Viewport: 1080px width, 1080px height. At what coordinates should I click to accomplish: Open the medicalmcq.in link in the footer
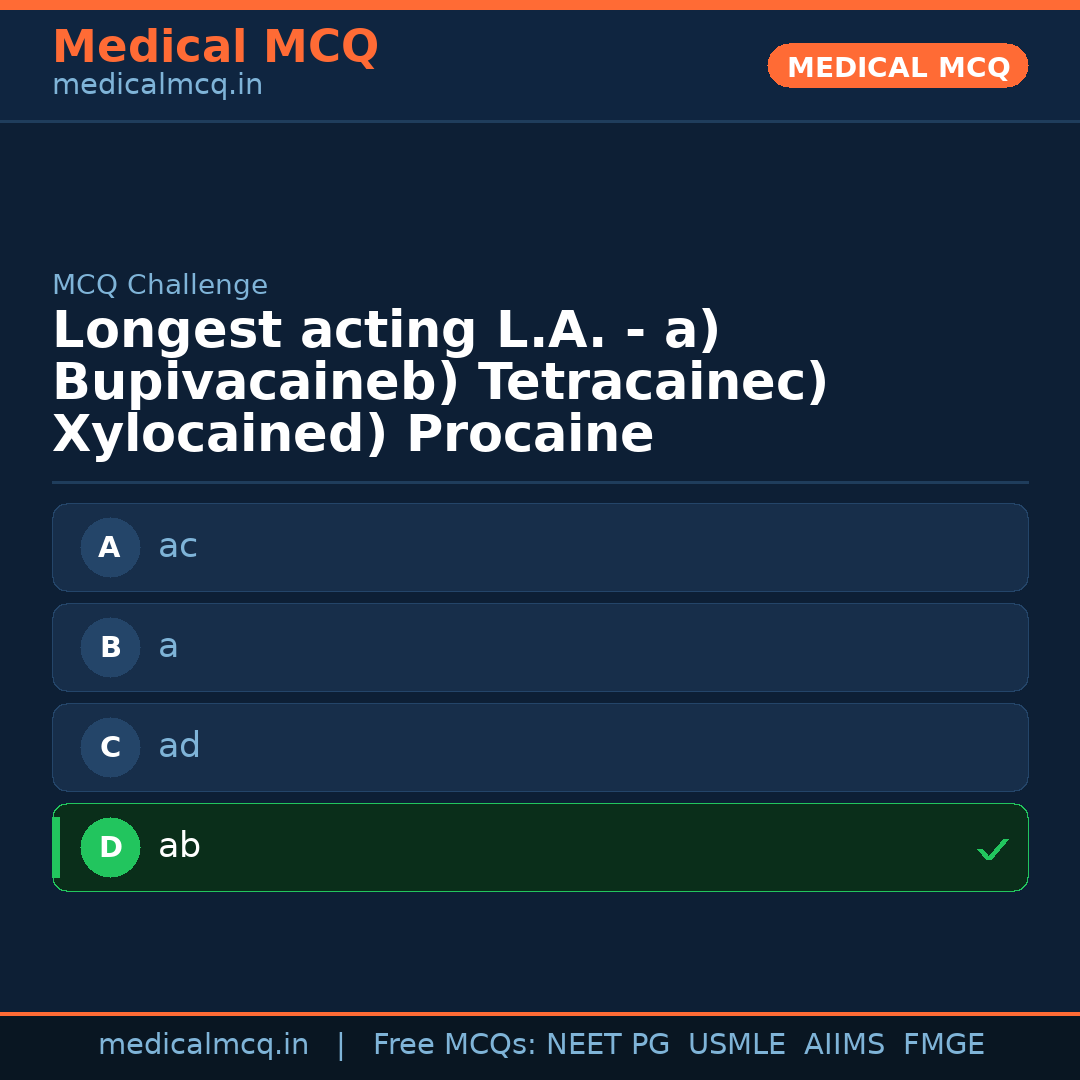tap(204, 1044)
